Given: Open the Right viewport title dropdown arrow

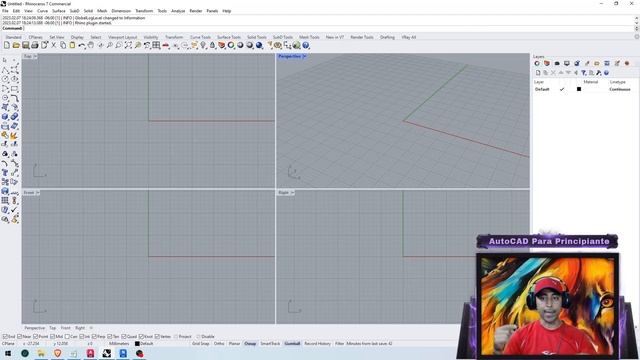Looking at the screenshot, I should point(292,193).
